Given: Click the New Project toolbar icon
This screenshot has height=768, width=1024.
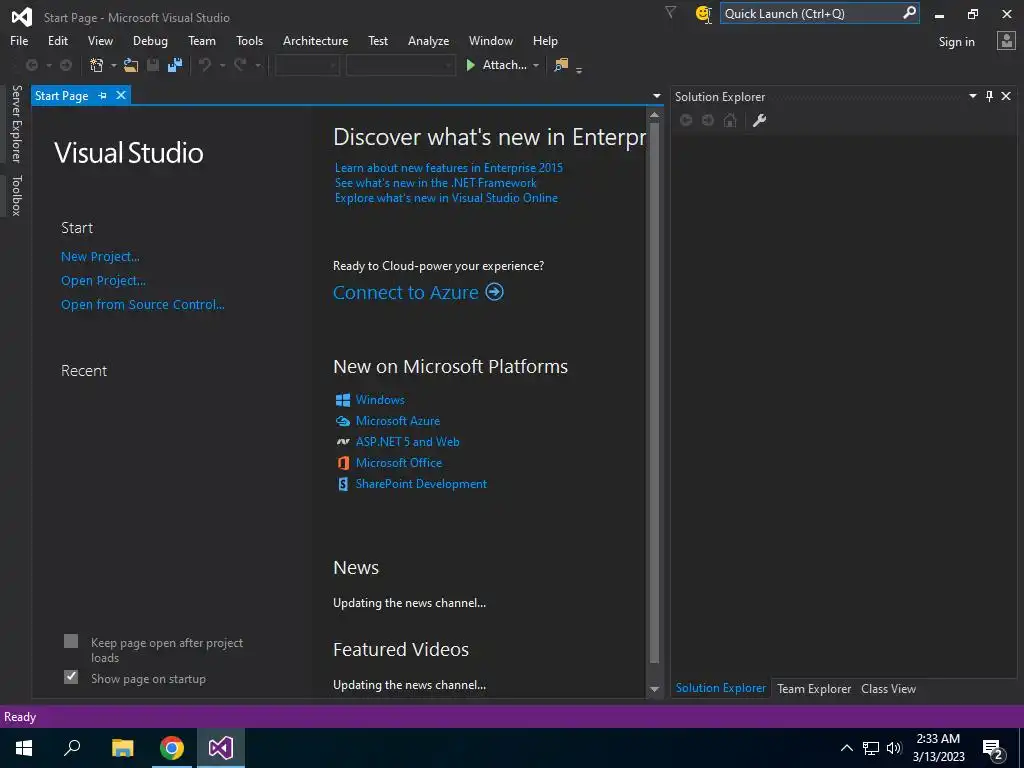Looking at the screenshot, I should [97, 65].
